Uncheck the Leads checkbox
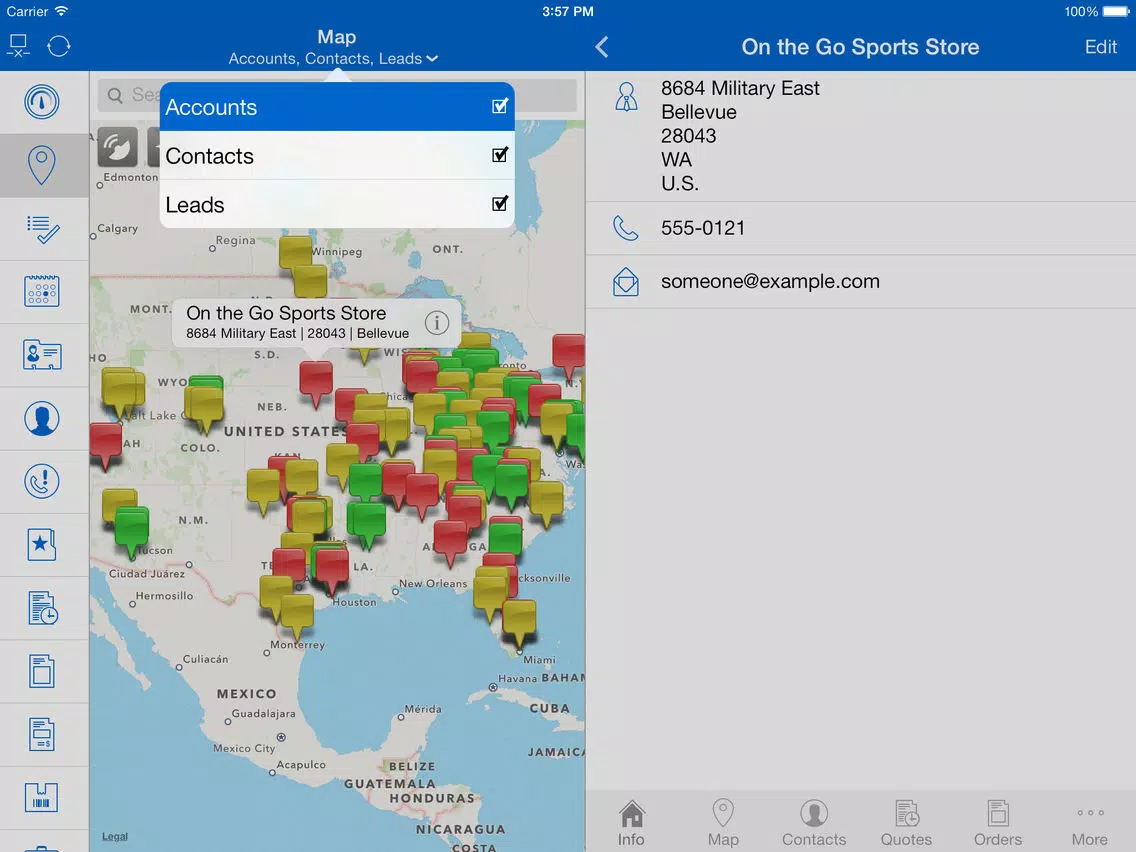The width and height of the screenshot is (1136, 852). [x=500, y=204]
